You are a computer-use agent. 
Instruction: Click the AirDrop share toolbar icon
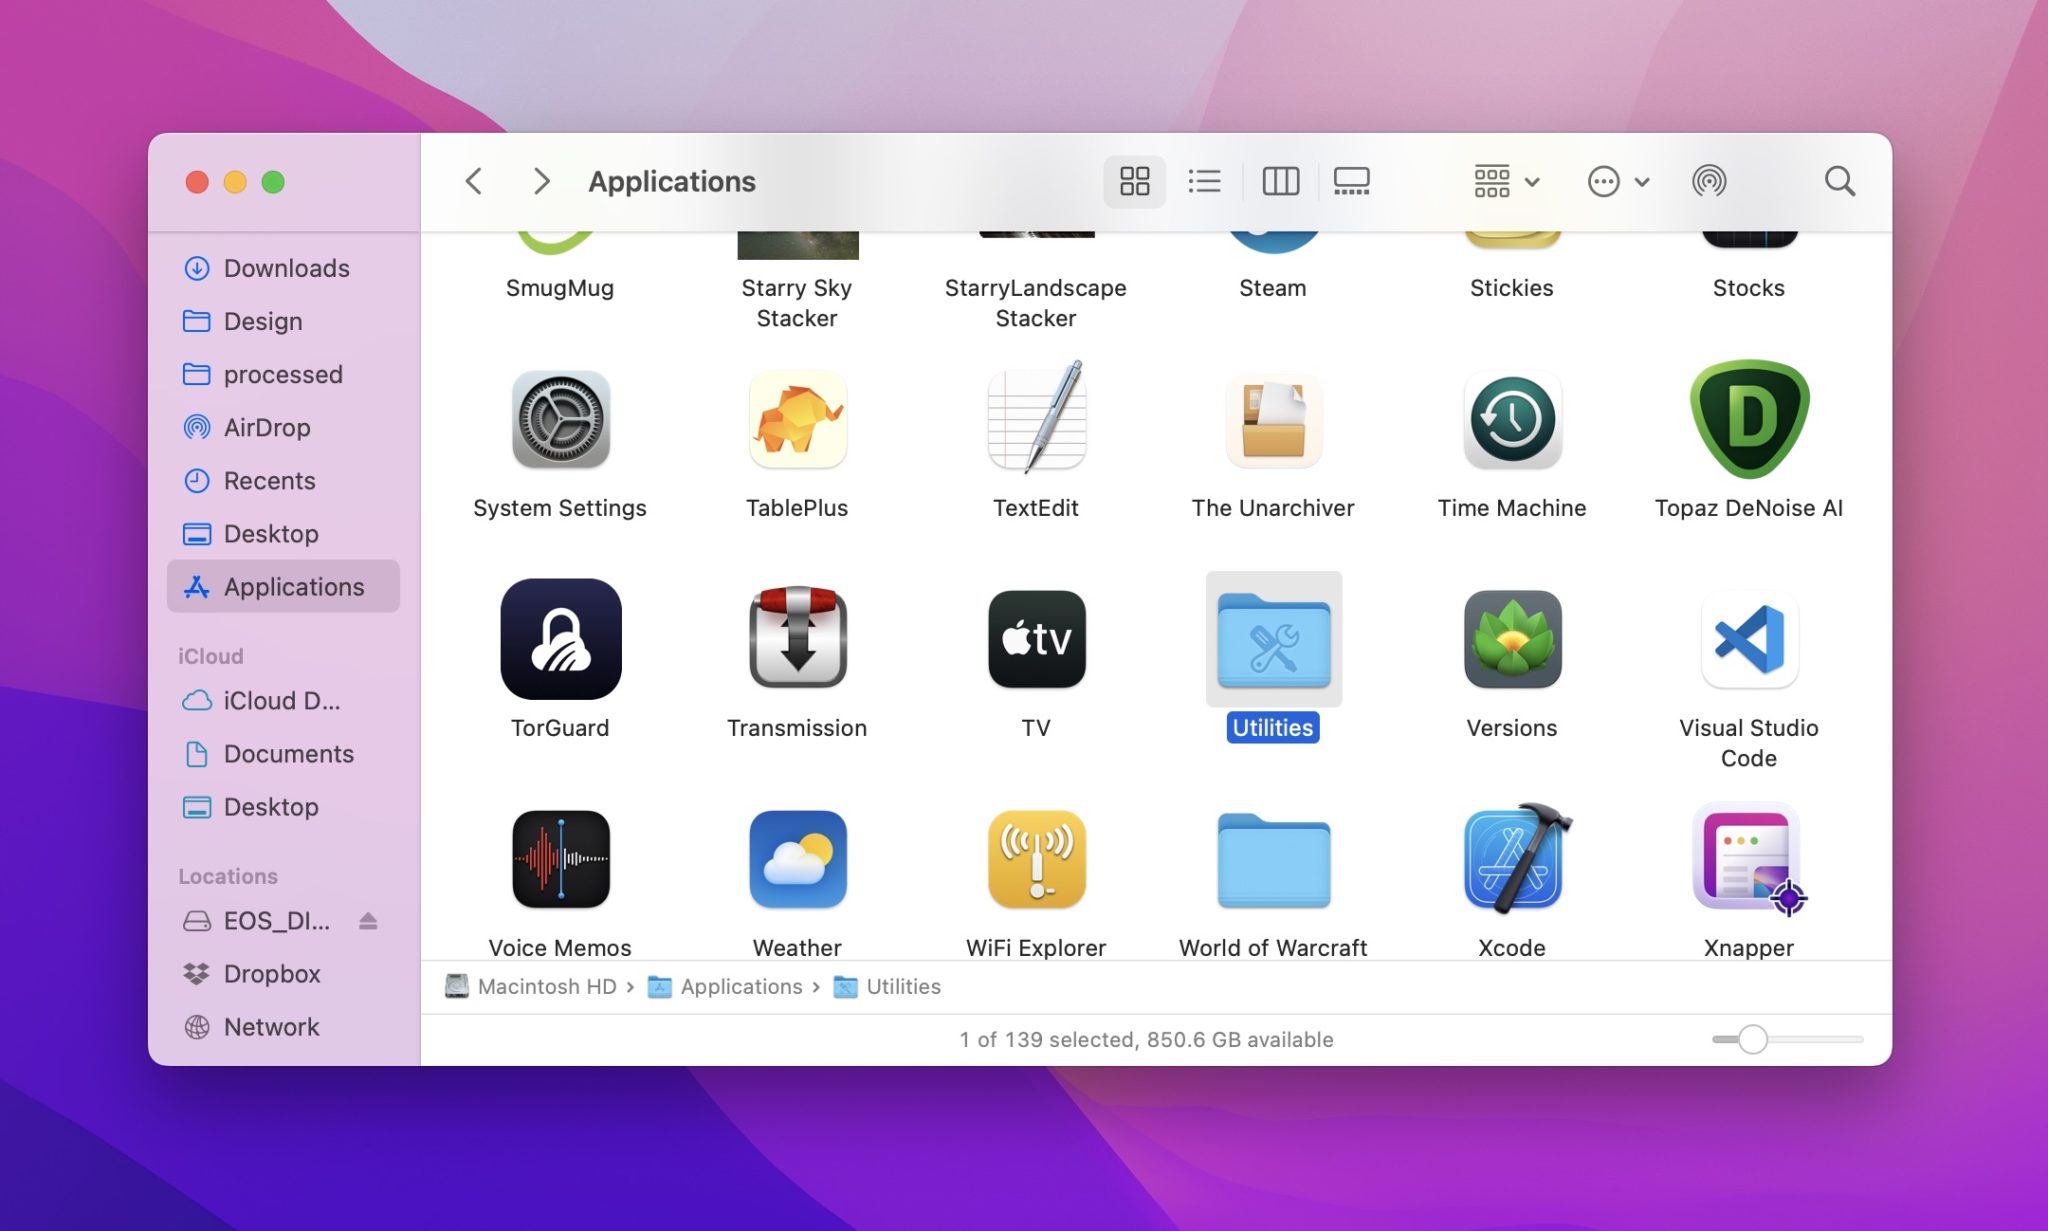pos(1709,181)
